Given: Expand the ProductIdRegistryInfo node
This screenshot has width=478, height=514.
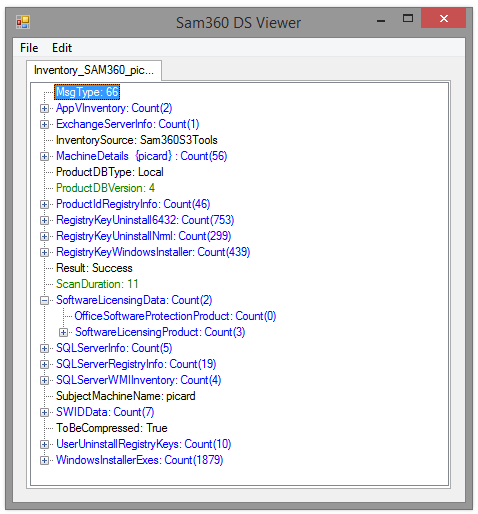Looking at the screenshot, I should point(44,204).
